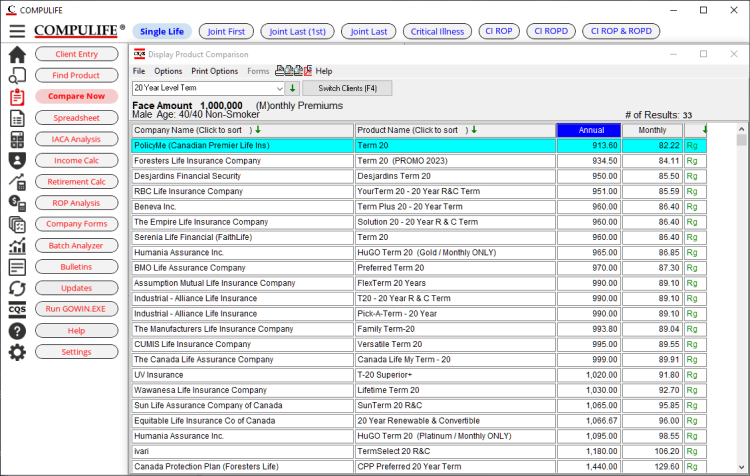Open the CI ROP tab

(x=499, y=31)
